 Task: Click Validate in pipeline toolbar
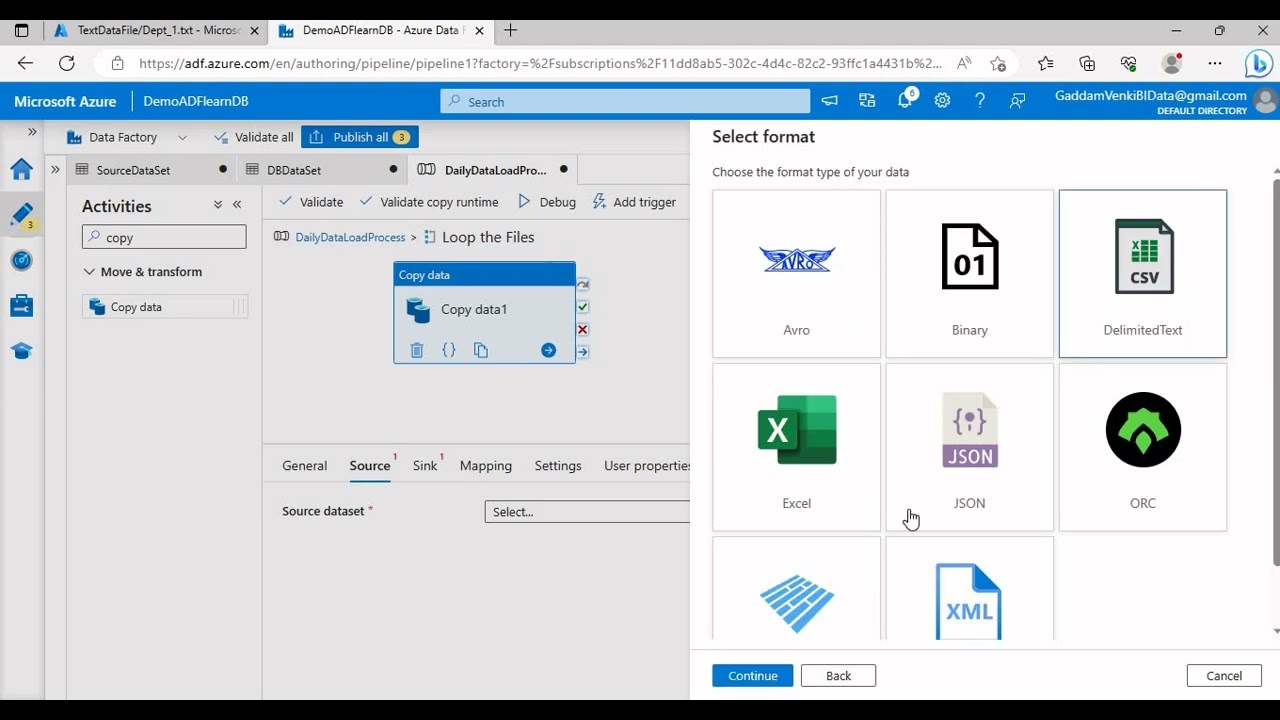[x=311, y=202]
